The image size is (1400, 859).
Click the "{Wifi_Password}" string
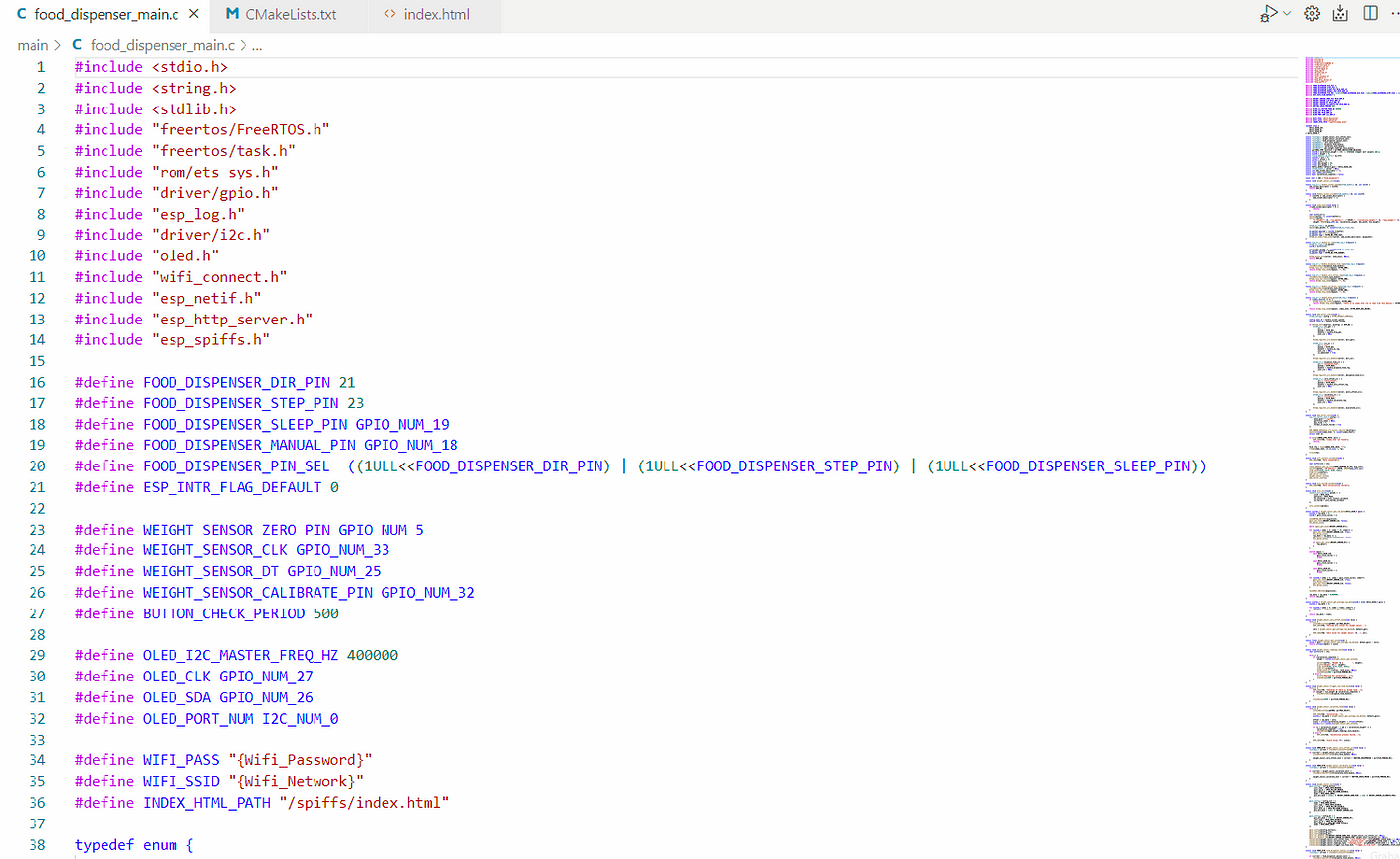300,760
